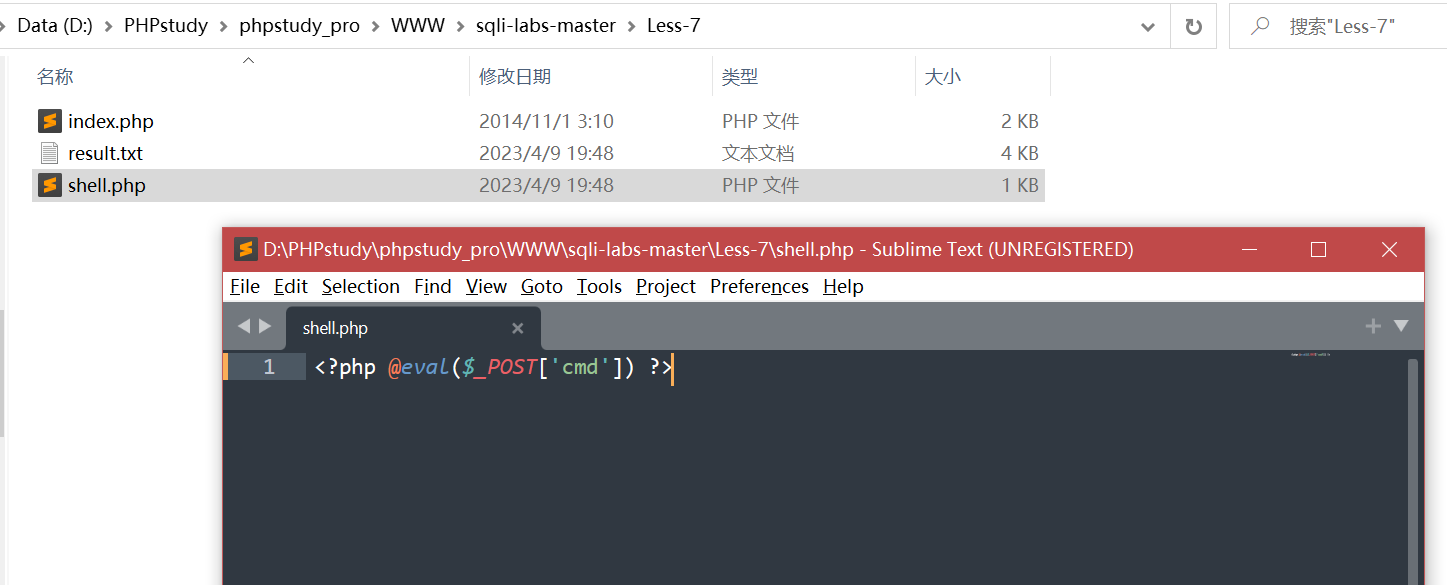
Task: Select the result.txt file in the list
Action: (106, 153)
